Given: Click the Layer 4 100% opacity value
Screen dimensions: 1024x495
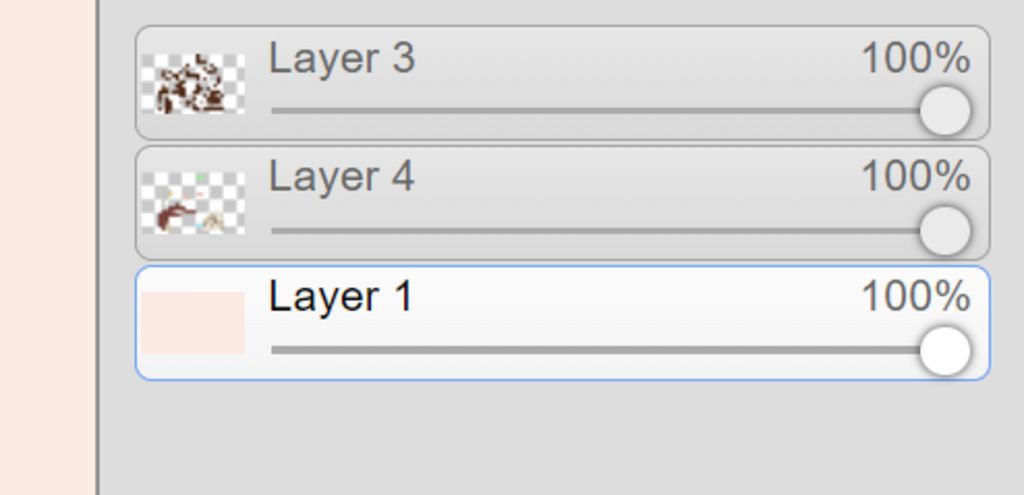Looking at the screenshot, I should [x=916, y=177].
